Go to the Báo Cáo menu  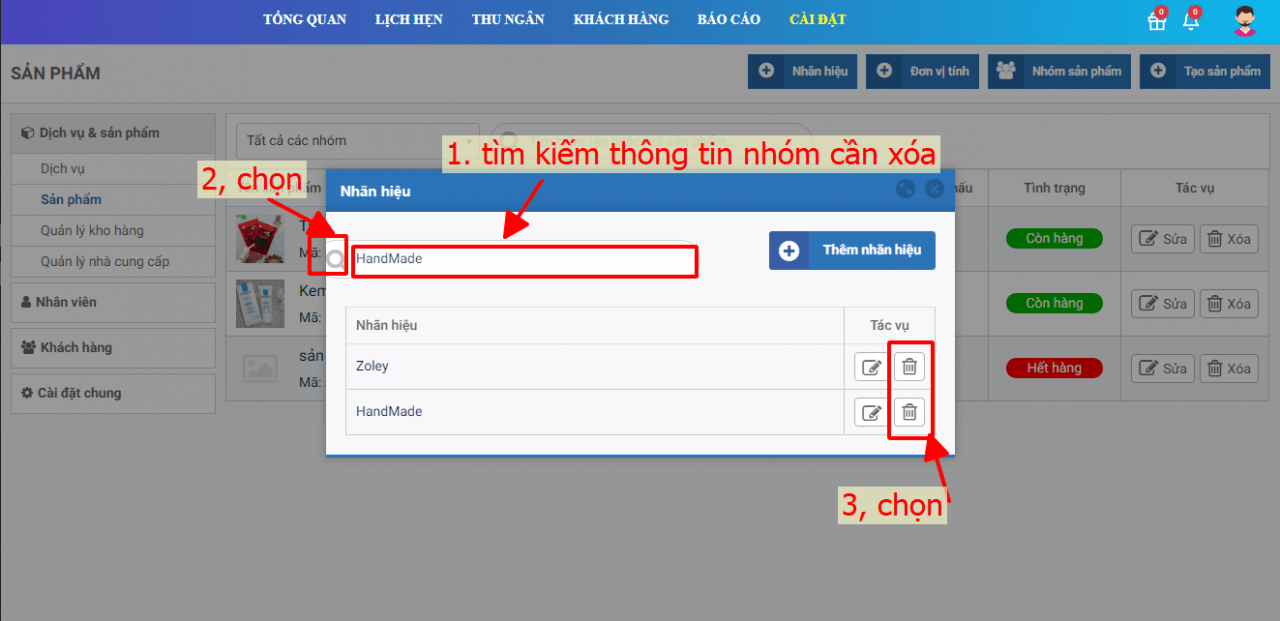pos(729,20)
